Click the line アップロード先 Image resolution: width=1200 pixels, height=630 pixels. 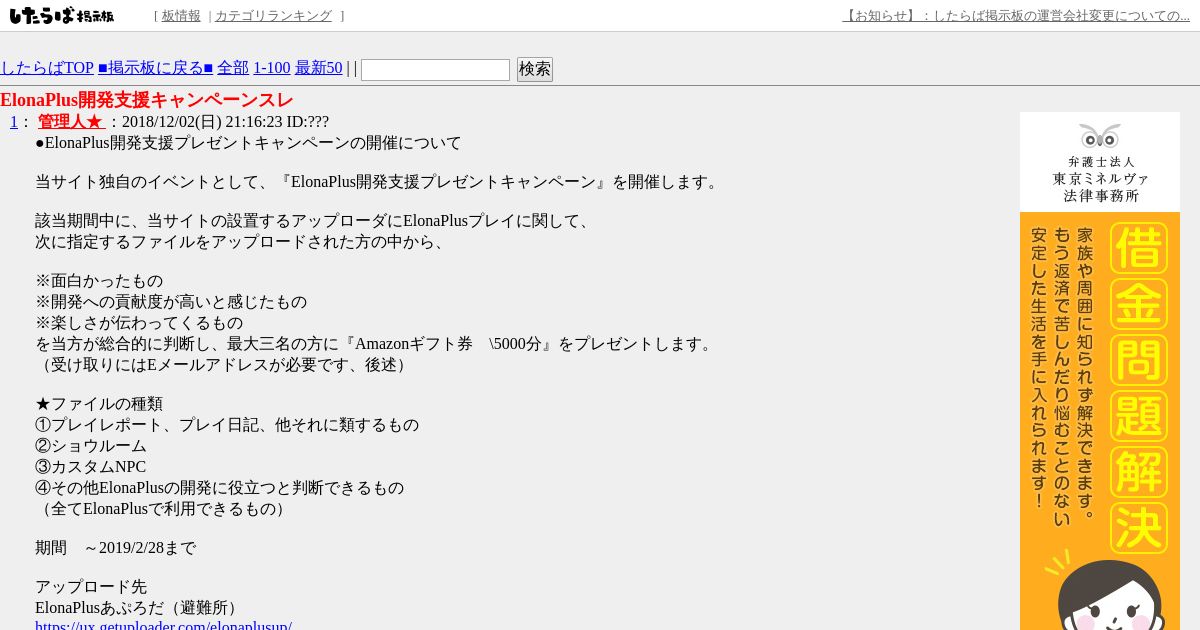pyautogui.click(x=91, y=587)
